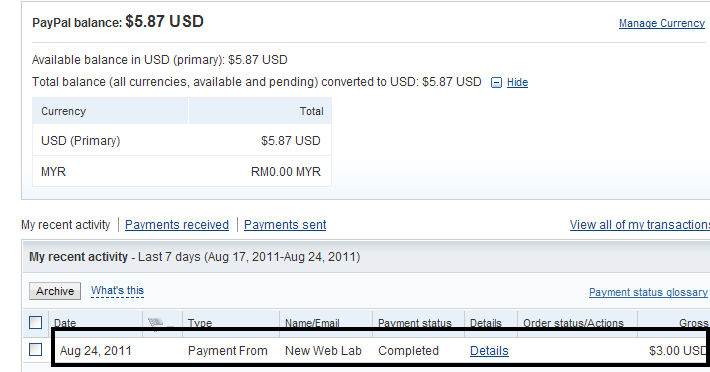710x372 pixels.
Task: Open the Manage Currency link
Action: tap(662, 23)
